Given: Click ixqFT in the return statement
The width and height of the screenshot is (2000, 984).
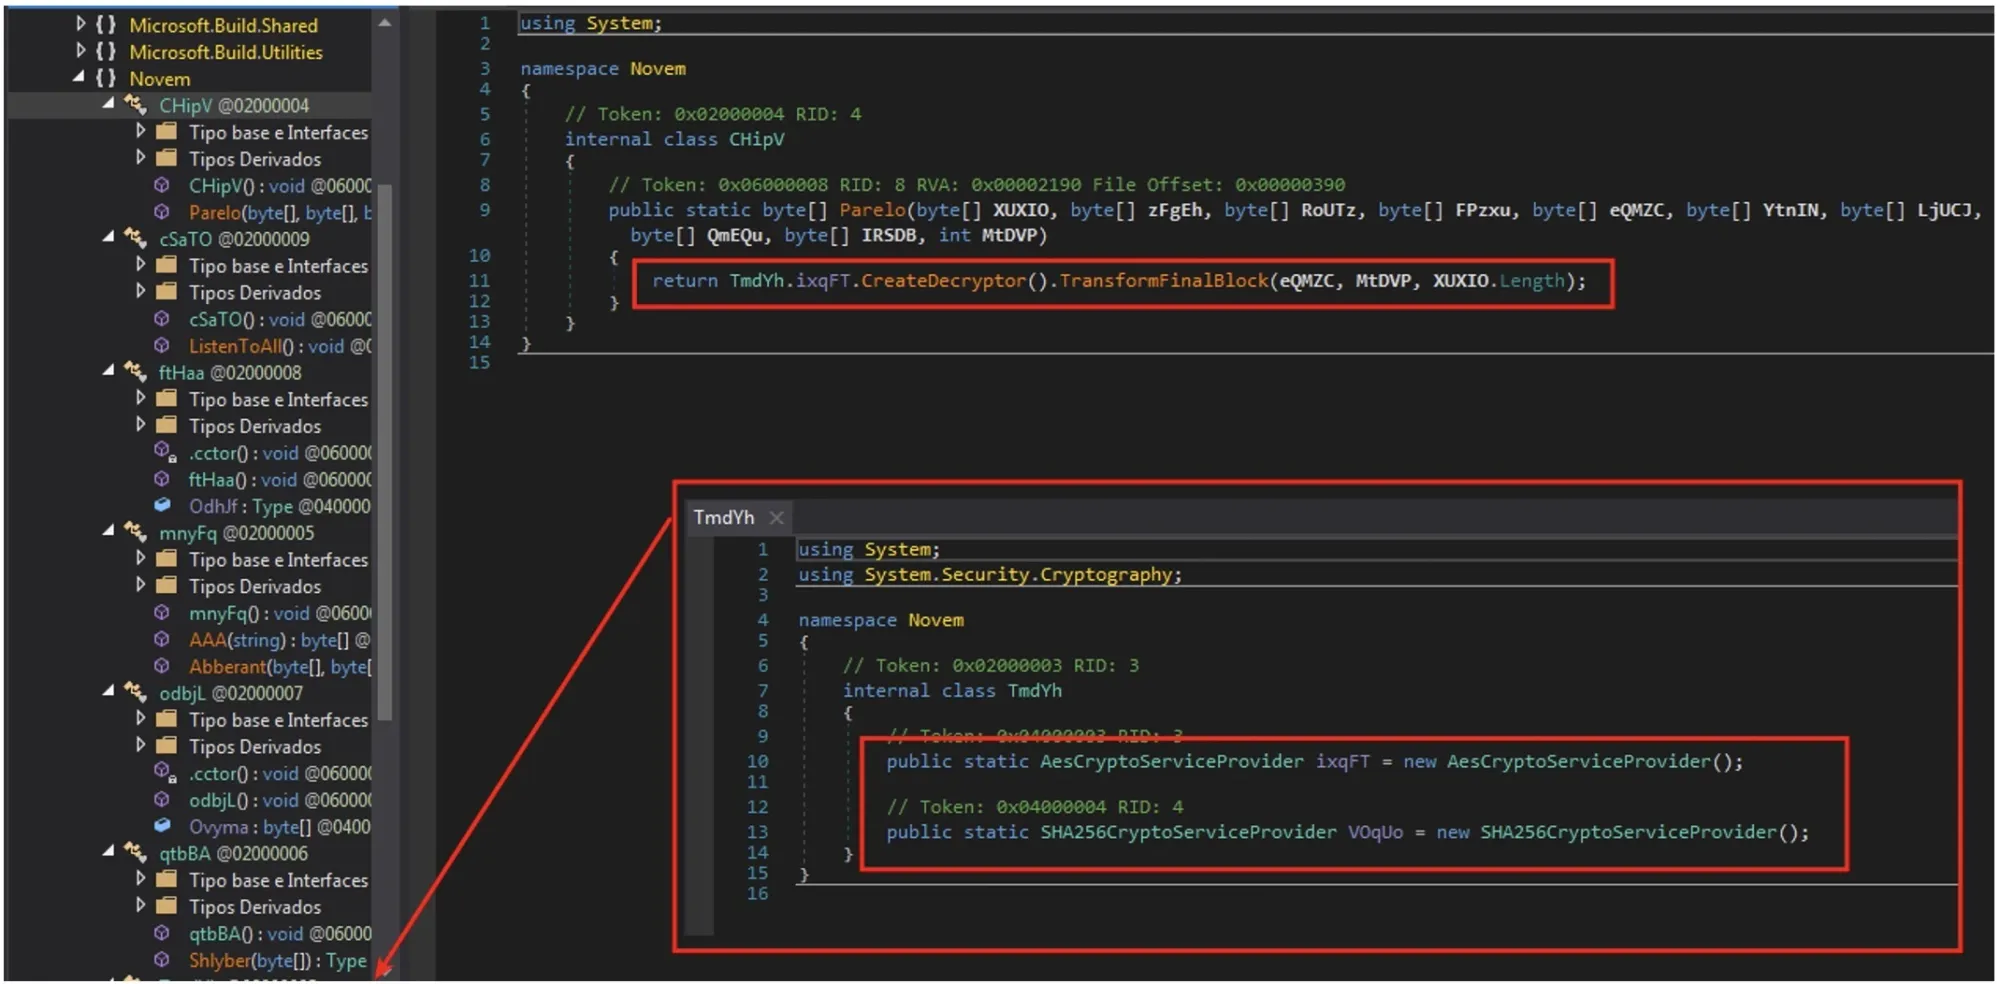Looking at the screenshot, I should [823, 281].
